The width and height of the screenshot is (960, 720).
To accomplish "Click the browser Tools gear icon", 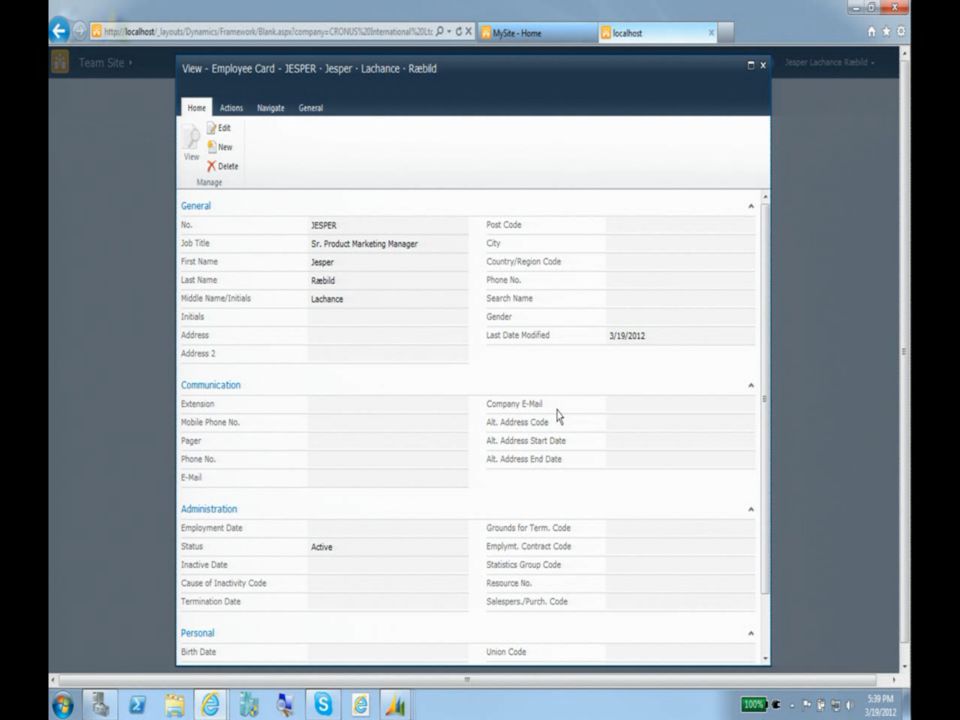I will [x=901, y=31].
